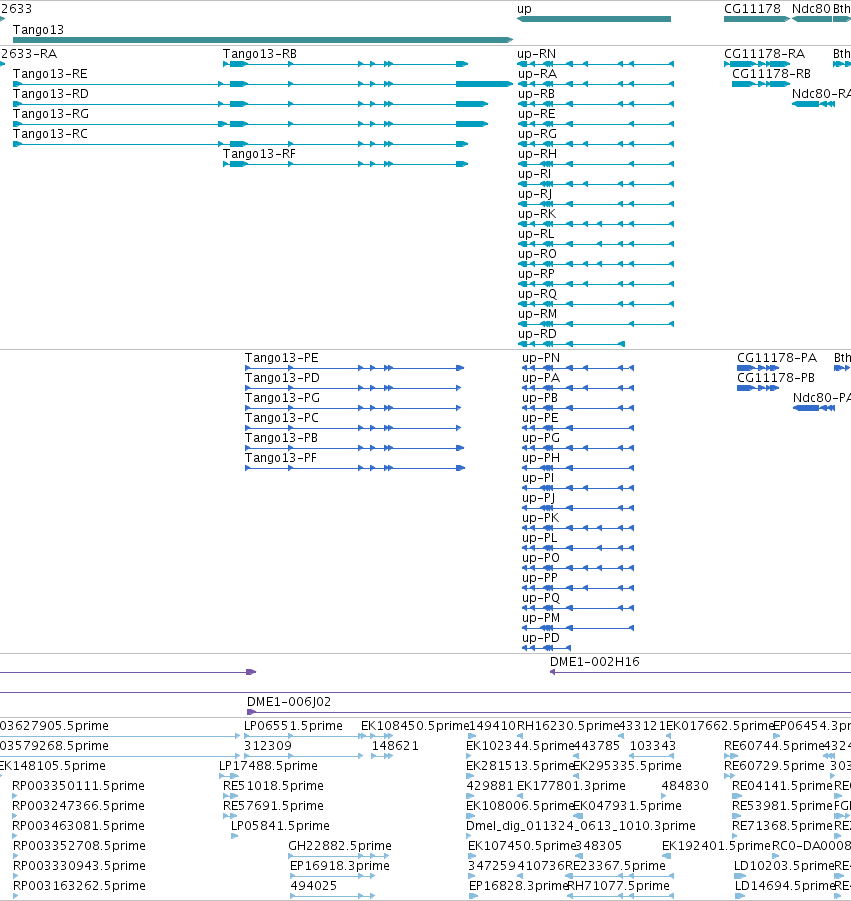Open EST LP05841.5prime
Viewport: 851px width, 901px height.
click(x=280, y=826)
